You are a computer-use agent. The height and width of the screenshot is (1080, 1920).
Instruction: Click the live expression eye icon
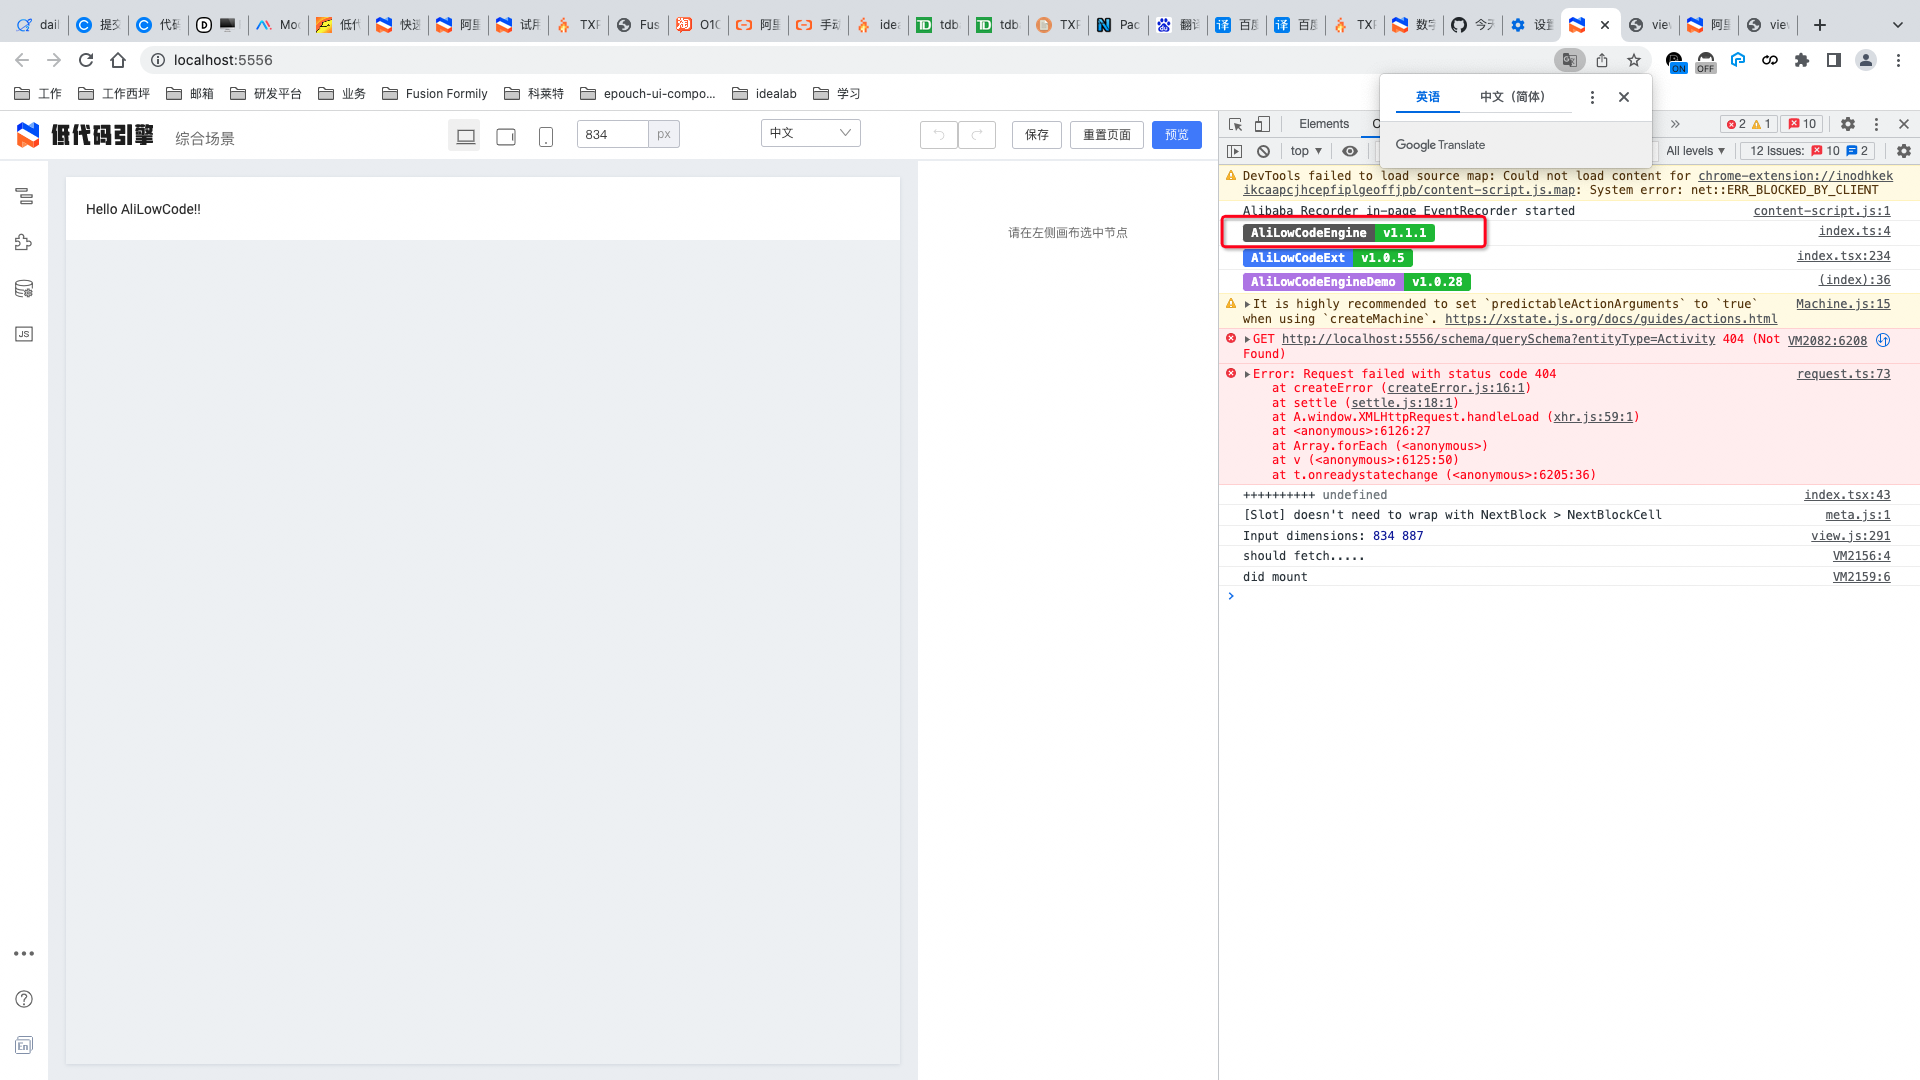point(1350,151)
